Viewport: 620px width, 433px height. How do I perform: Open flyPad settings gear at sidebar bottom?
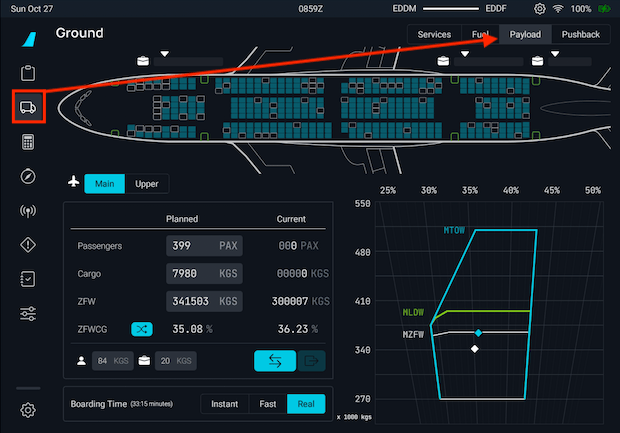coord(28,409)
